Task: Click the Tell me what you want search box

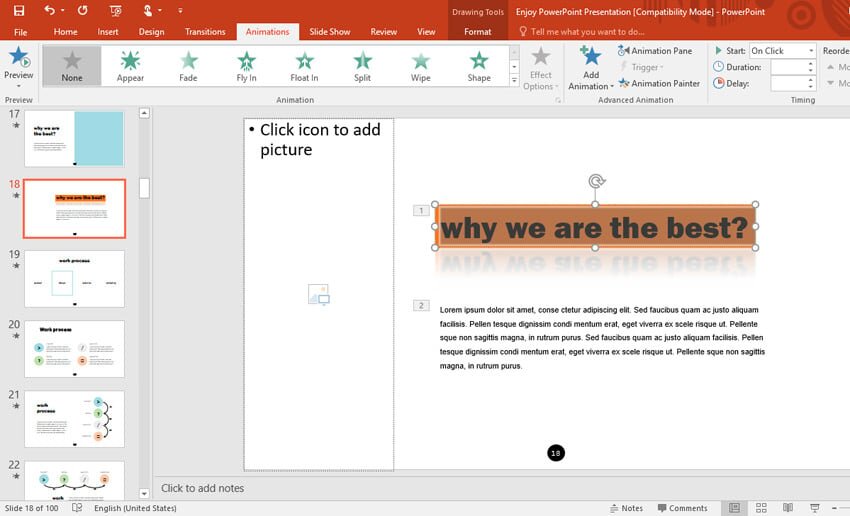Action: pos(587,32)
